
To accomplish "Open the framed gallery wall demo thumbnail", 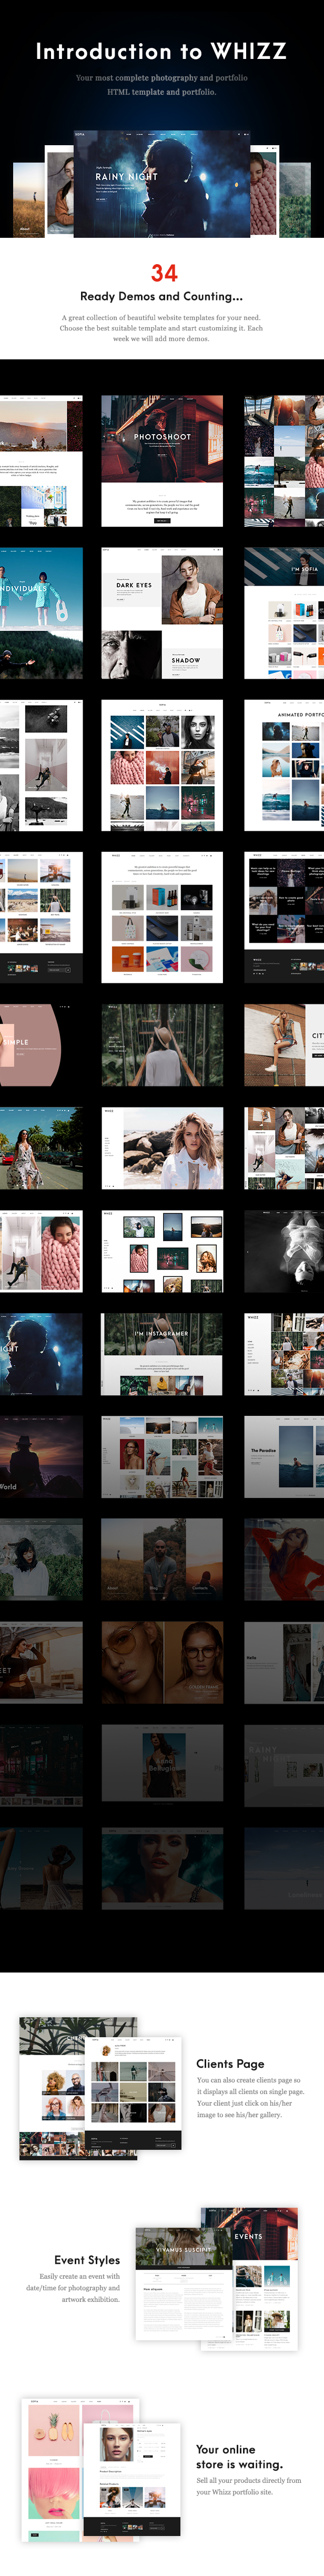I will click(162, 1251).
